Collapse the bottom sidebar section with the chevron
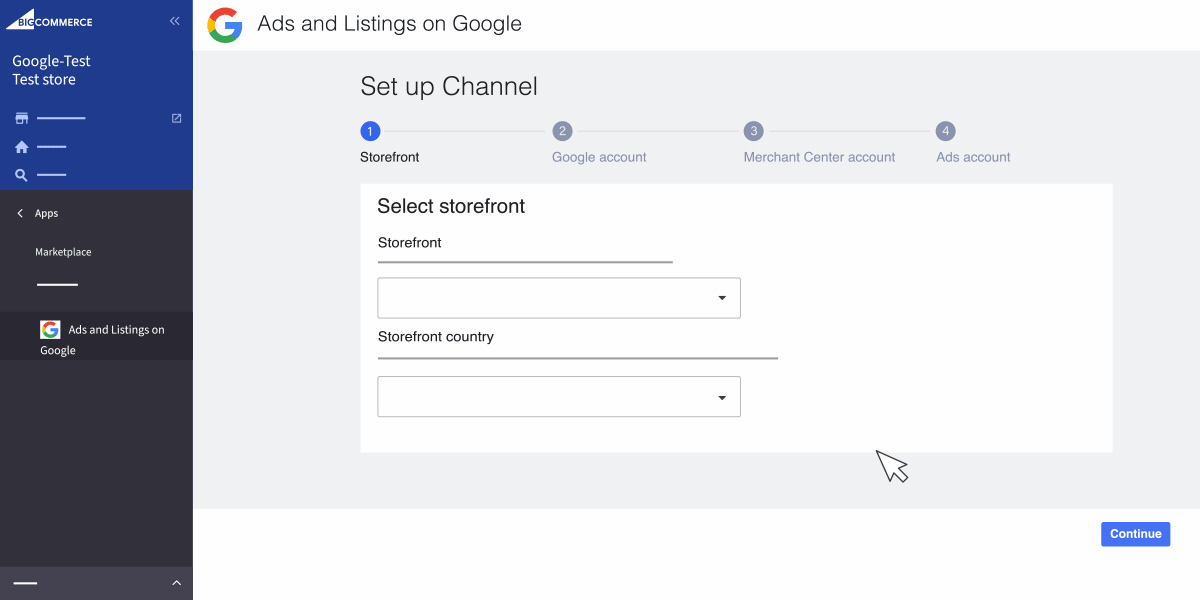The width and height of the screenshot is (1200, 600). tap(176, 583)
